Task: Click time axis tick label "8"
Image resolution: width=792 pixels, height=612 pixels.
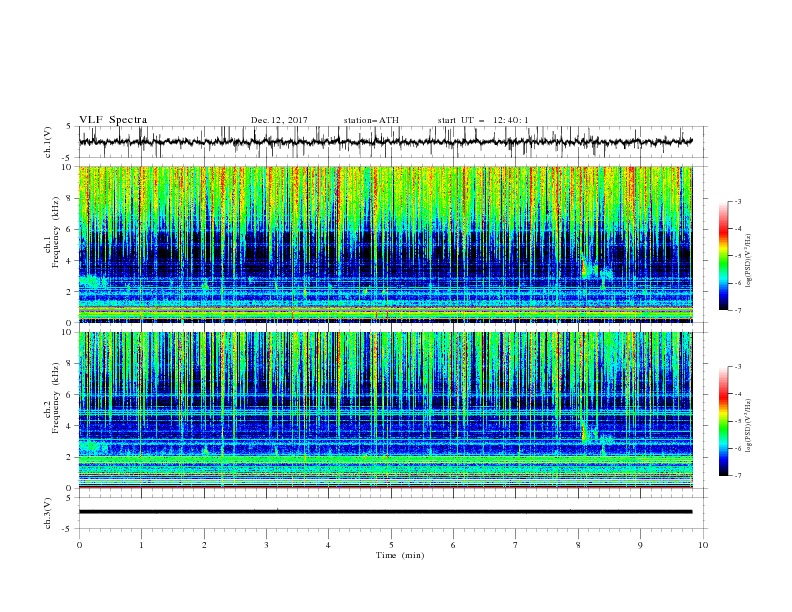Action: pyautogui.click(x=578, y=545)
